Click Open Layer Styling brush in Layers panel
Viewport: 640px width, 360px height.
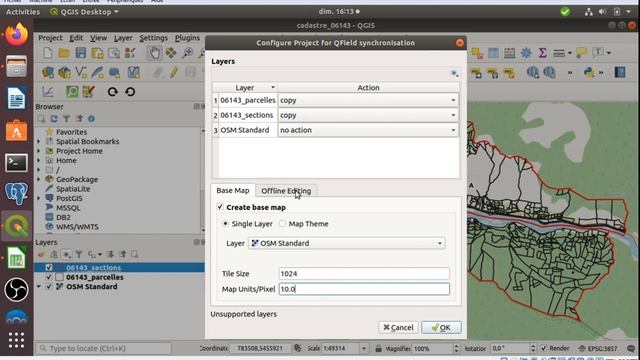click(x=41, y=255)
